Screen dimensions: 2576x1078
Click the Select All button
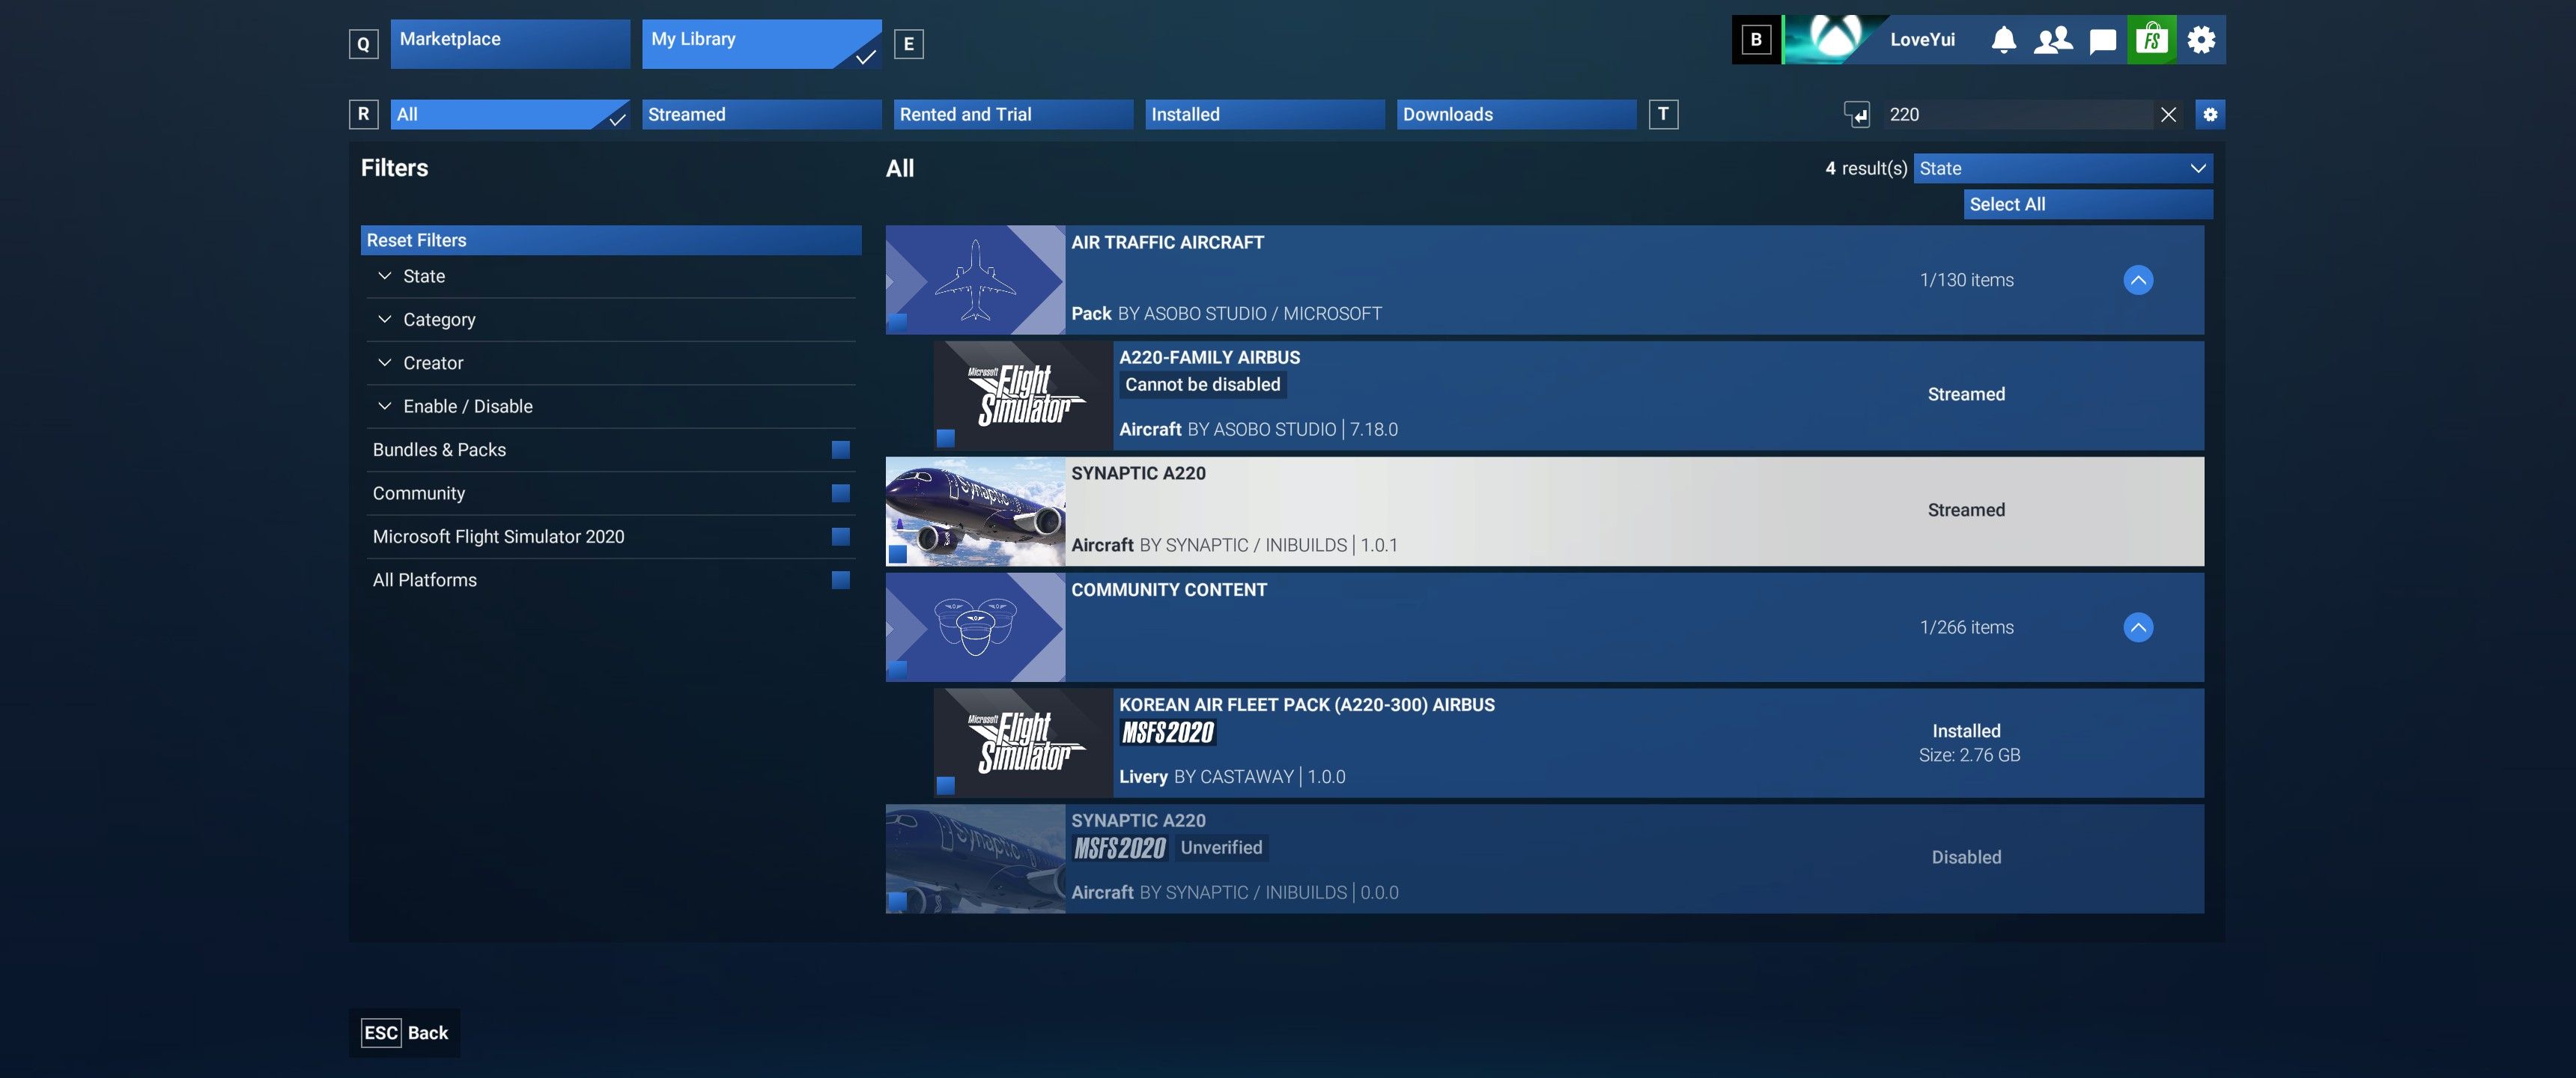pos(2088,204)
